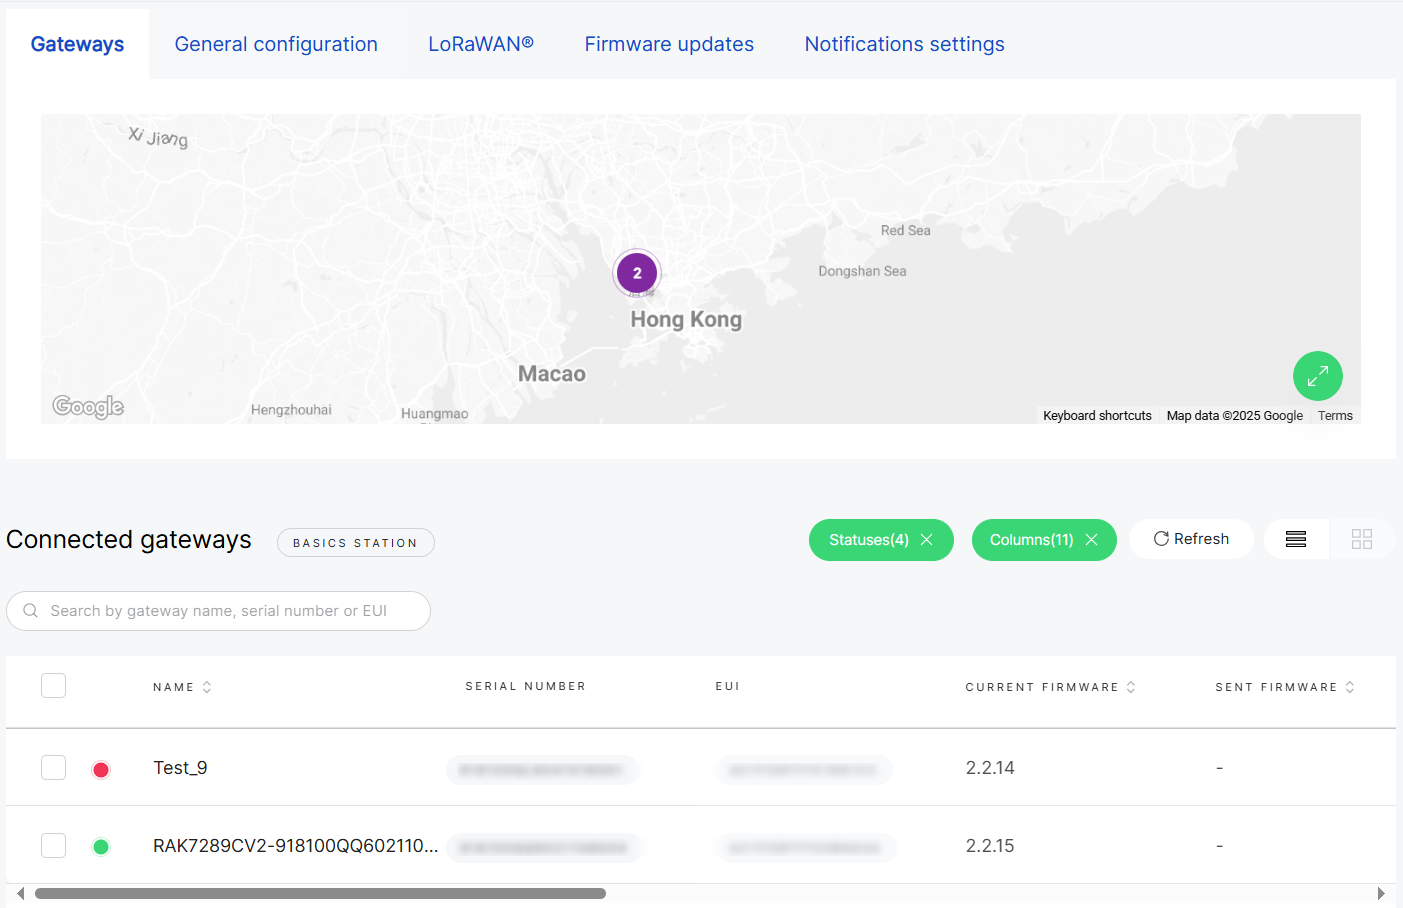Remove the Statuses(4) filter with its X icon

point(926,539)
